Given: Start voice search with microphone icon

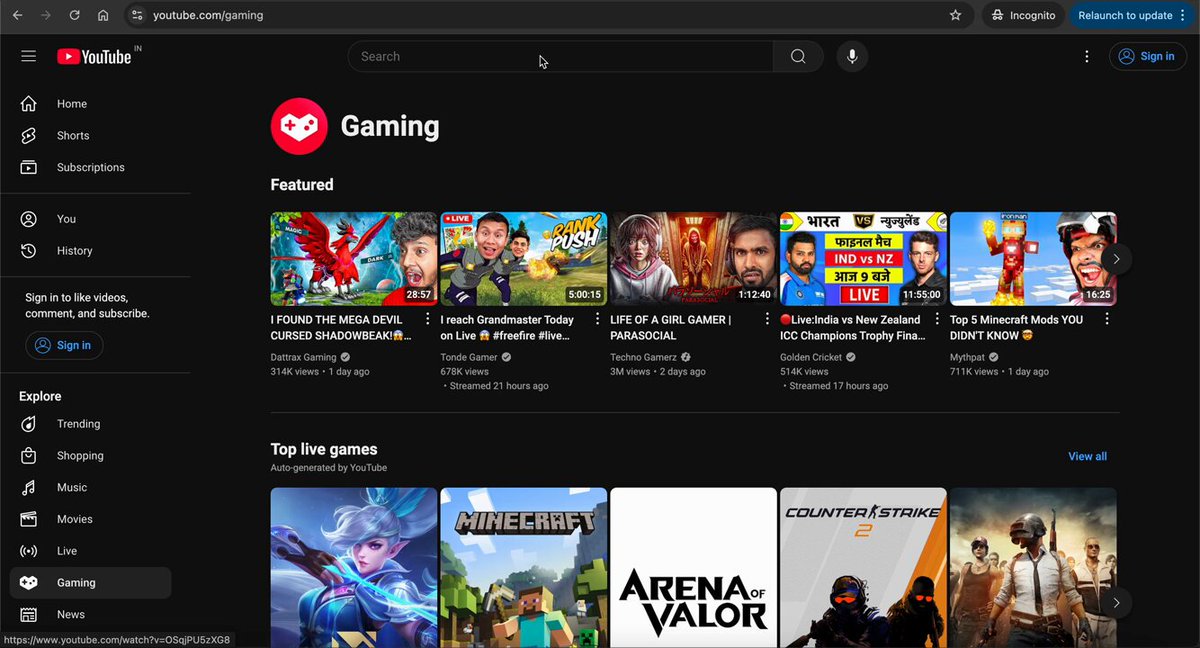Looking at the screenshot, I should [x=852, y=56].
